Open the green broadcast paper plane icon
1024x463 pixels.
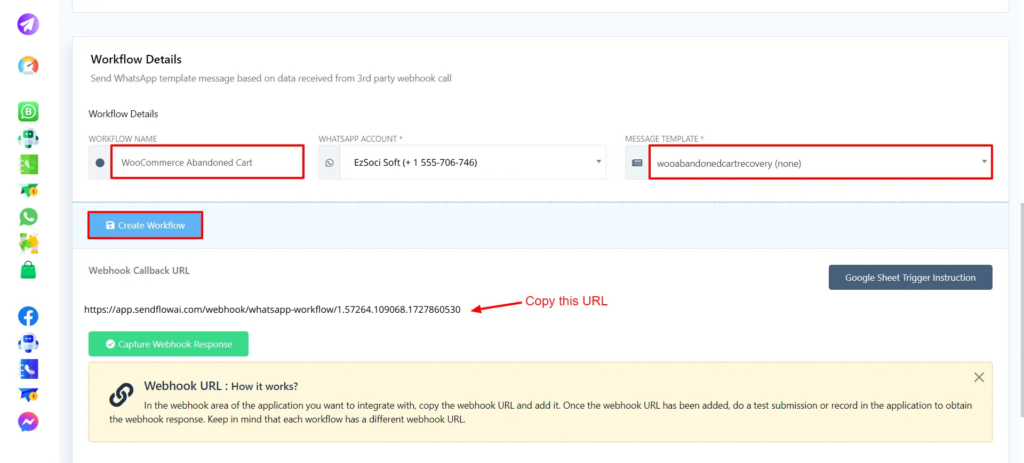tap(28, 191)
